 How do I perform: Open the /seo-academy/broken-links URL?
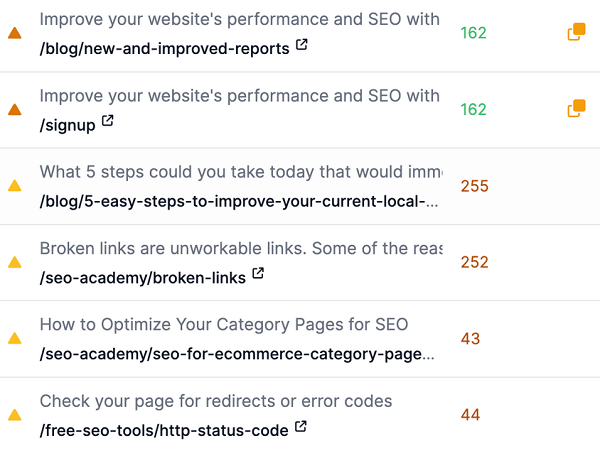click(x=143, y=278)
